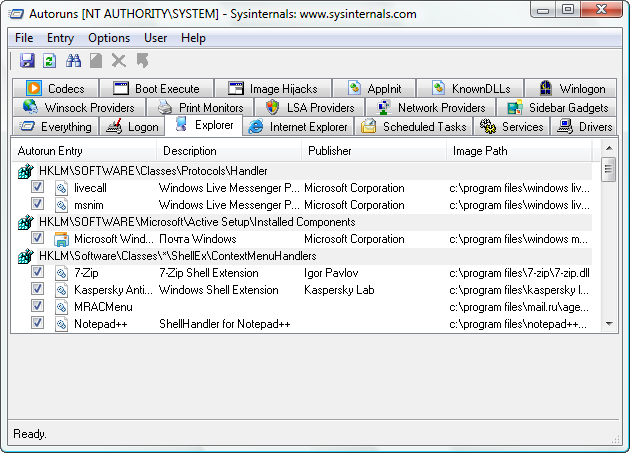Image resolution: width=630 pixels, height=453 pixels.
Task: Switch to the Network Providers tab
Action: pos(431,107)
